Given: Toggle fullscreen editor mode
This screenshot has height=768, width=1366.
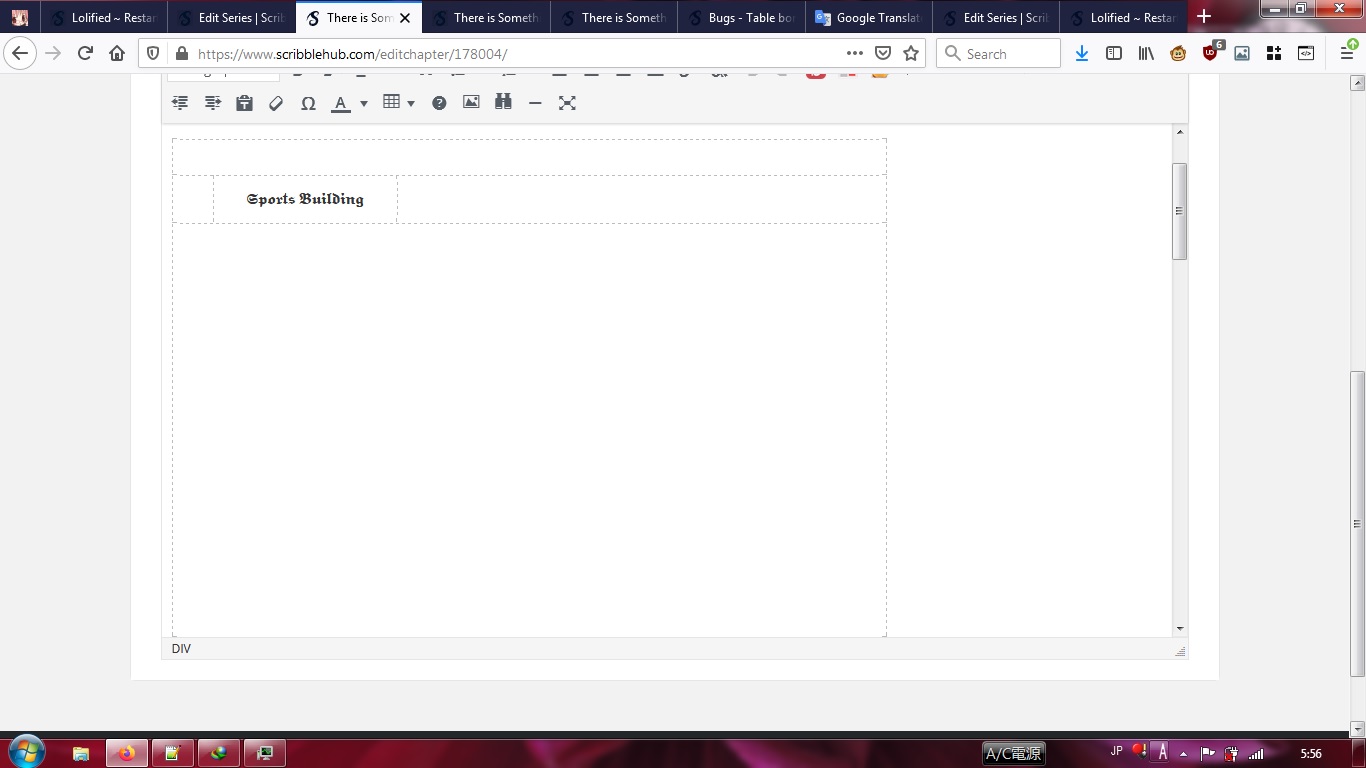Looking at the screenshot, I should [x=567, y=103].
